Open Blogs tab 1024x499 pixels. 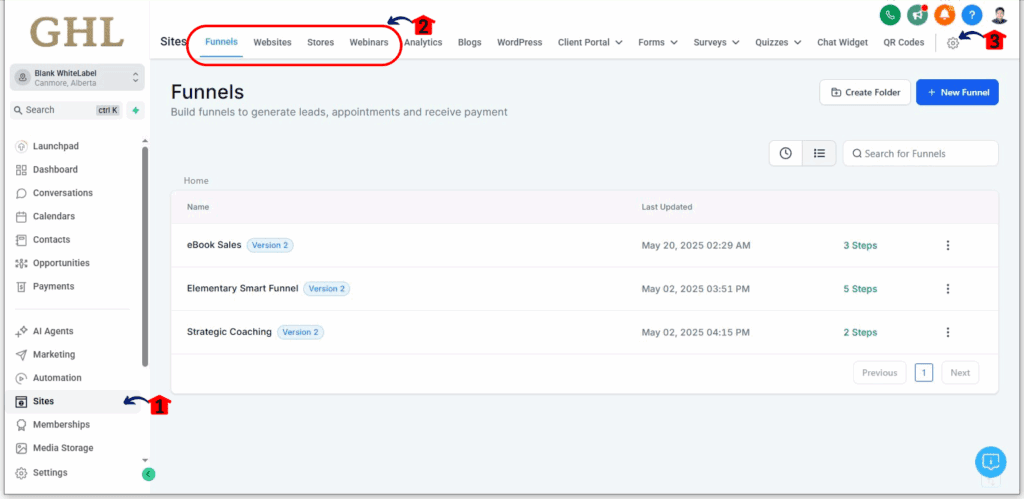coord(470,42)
